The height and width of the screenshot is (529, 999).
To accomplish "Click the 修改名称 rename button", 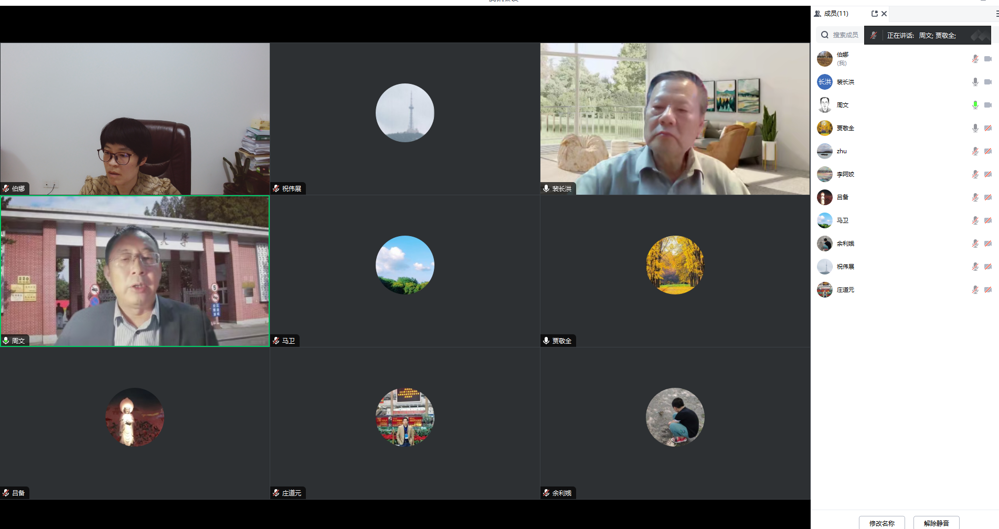I will point(881,523).
